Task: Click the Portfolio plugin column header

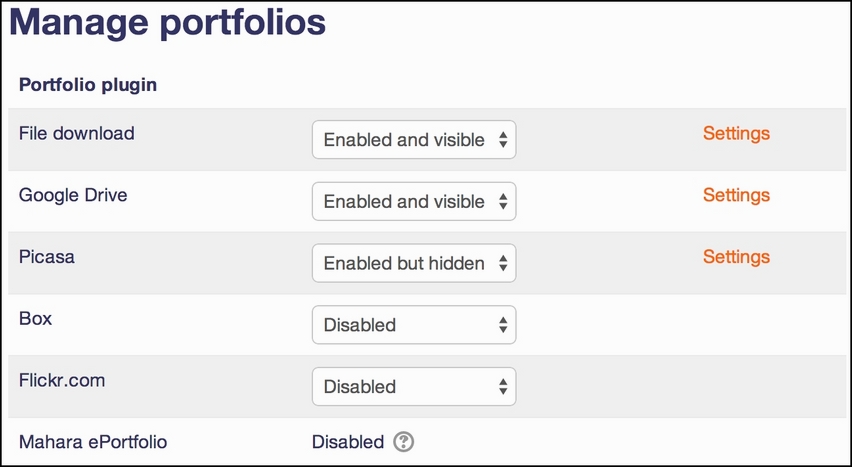Action: pyautogui.click(x=88, y=85)
